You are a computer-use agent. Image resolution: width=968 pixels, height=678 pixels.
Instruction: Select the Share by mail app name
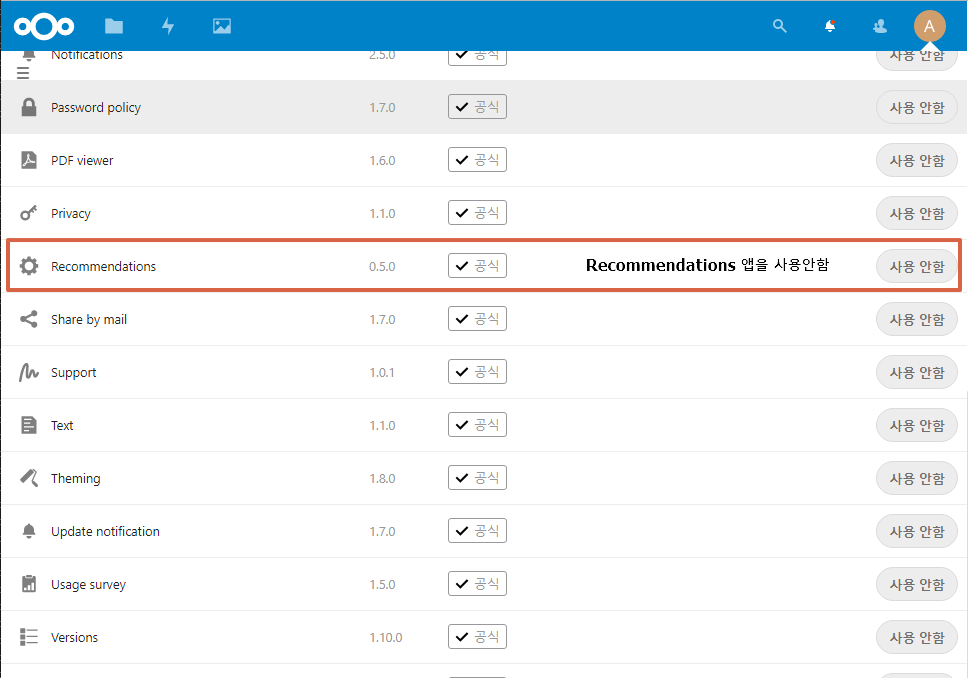(89, 319)
